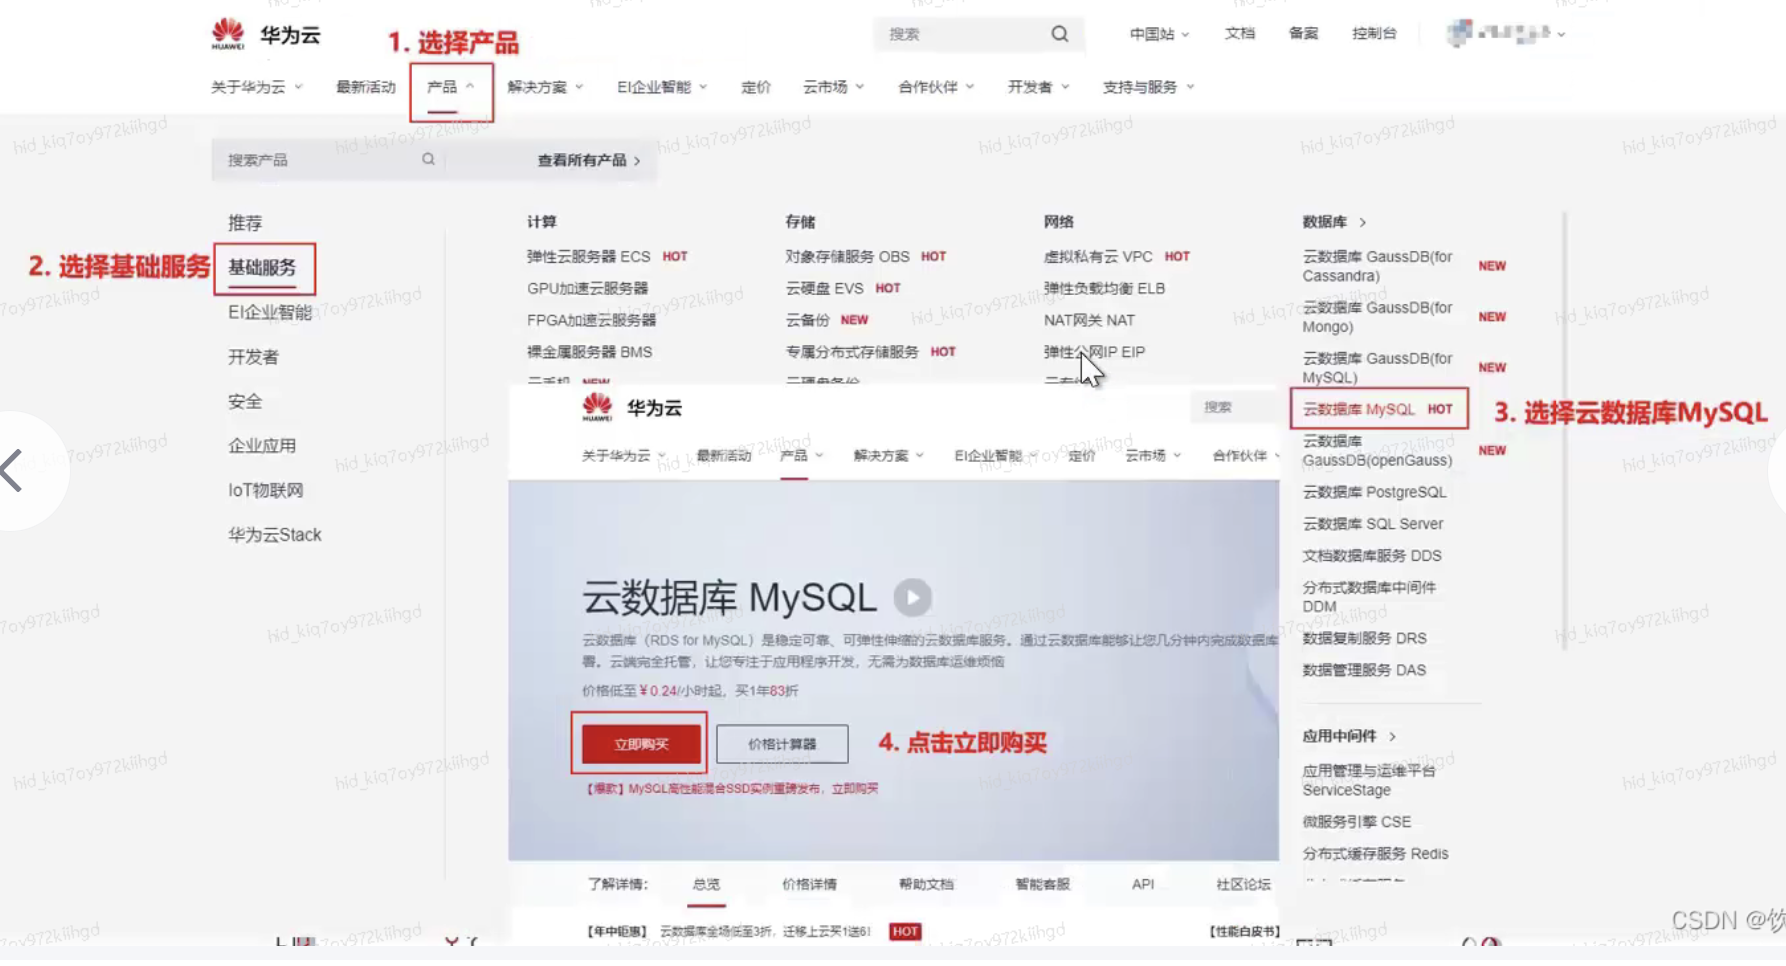Click the product search magnifier icon

(x=428, y=159)
